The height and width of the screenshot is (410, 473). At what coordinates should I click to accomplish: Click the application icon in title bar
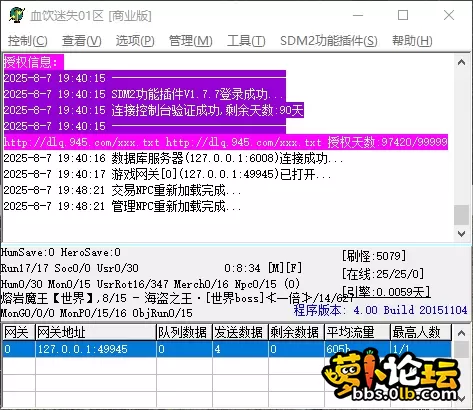(x=17, y=15)
